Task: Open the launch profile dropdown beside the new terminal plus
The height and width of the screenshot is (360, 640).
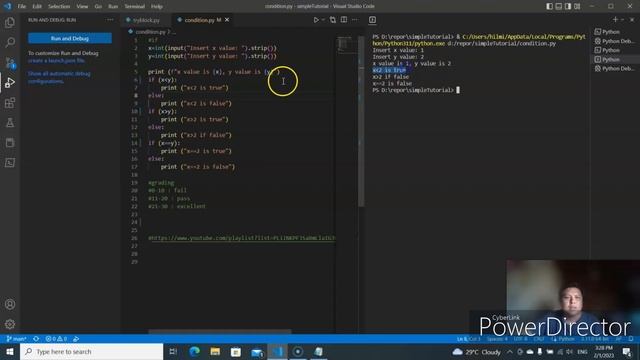Action: coord(622,20)
